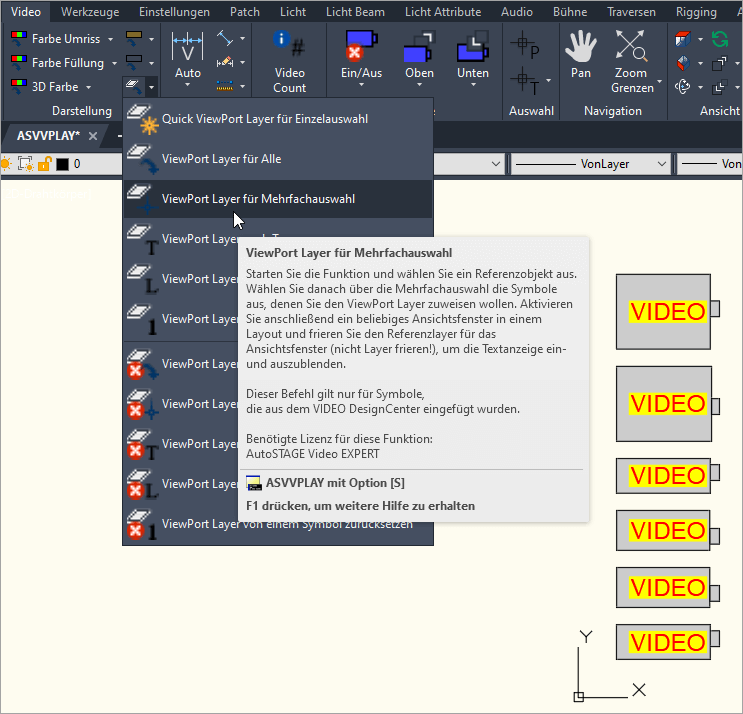This screenshot has height=714, width=743.
Task: Click the Ein/Aus video display icon
Action: pos(361,47)
